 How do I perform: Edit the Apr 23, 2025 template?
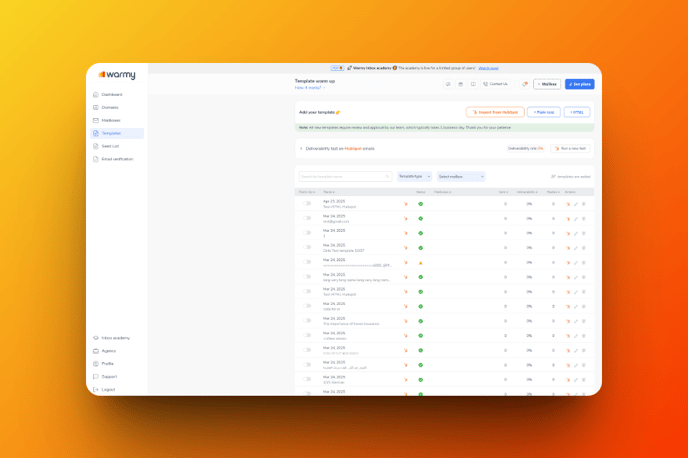[576, 204]
